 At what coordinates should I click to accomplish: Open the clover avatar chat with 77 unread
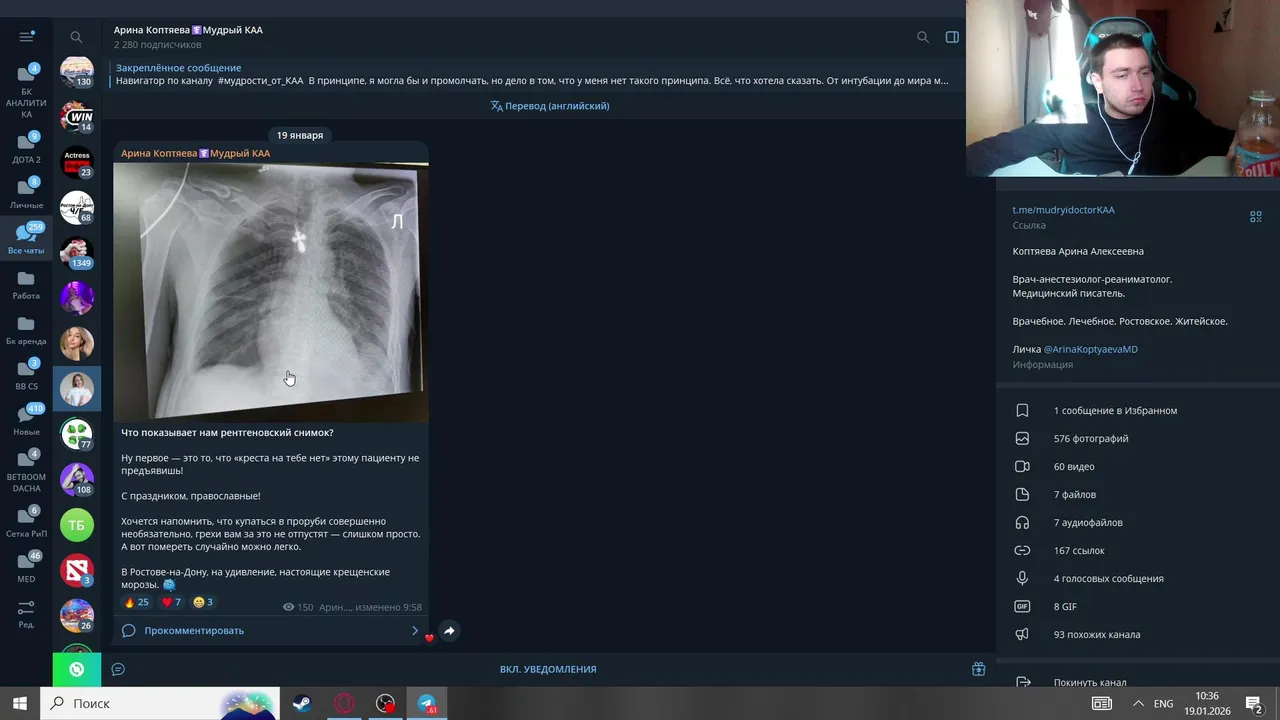77,434
